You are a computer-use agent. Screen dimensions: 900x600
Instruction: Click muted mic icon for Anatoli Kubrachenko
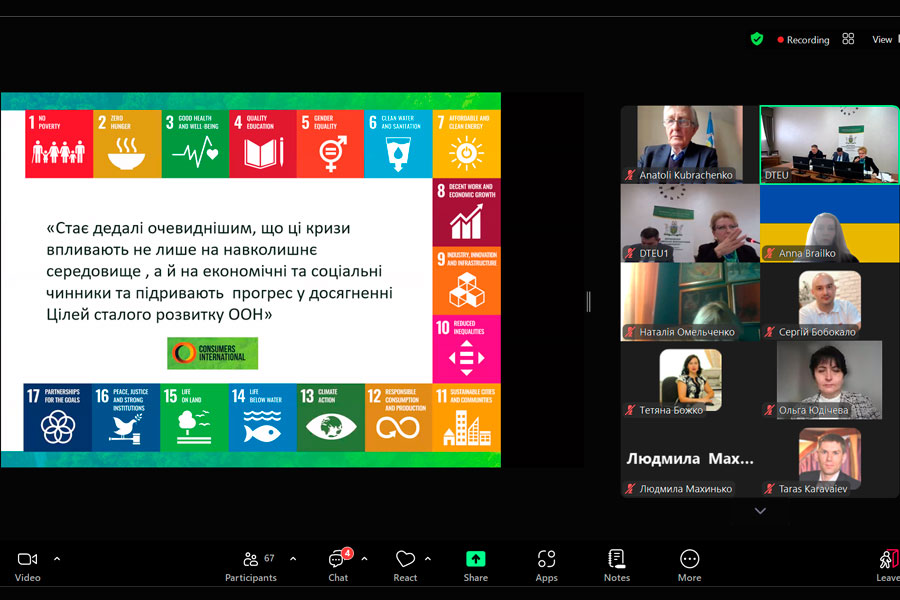[x=630, y=175]
